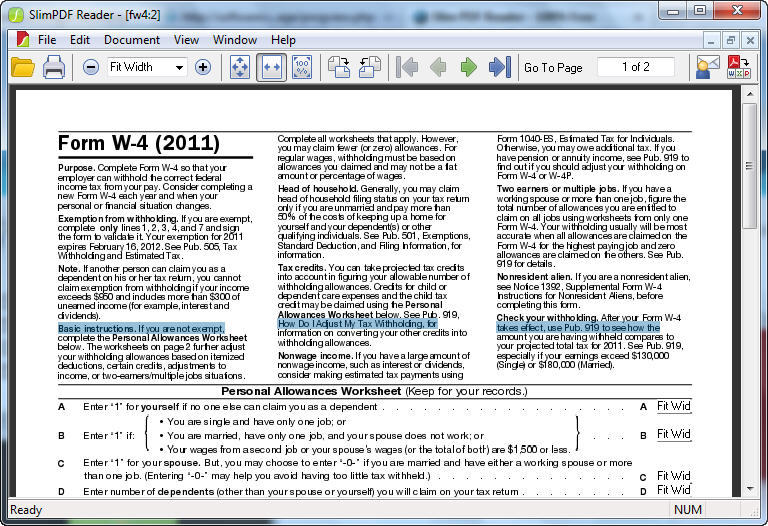Open the Window menu
The image size is (768, 526).
235,40
